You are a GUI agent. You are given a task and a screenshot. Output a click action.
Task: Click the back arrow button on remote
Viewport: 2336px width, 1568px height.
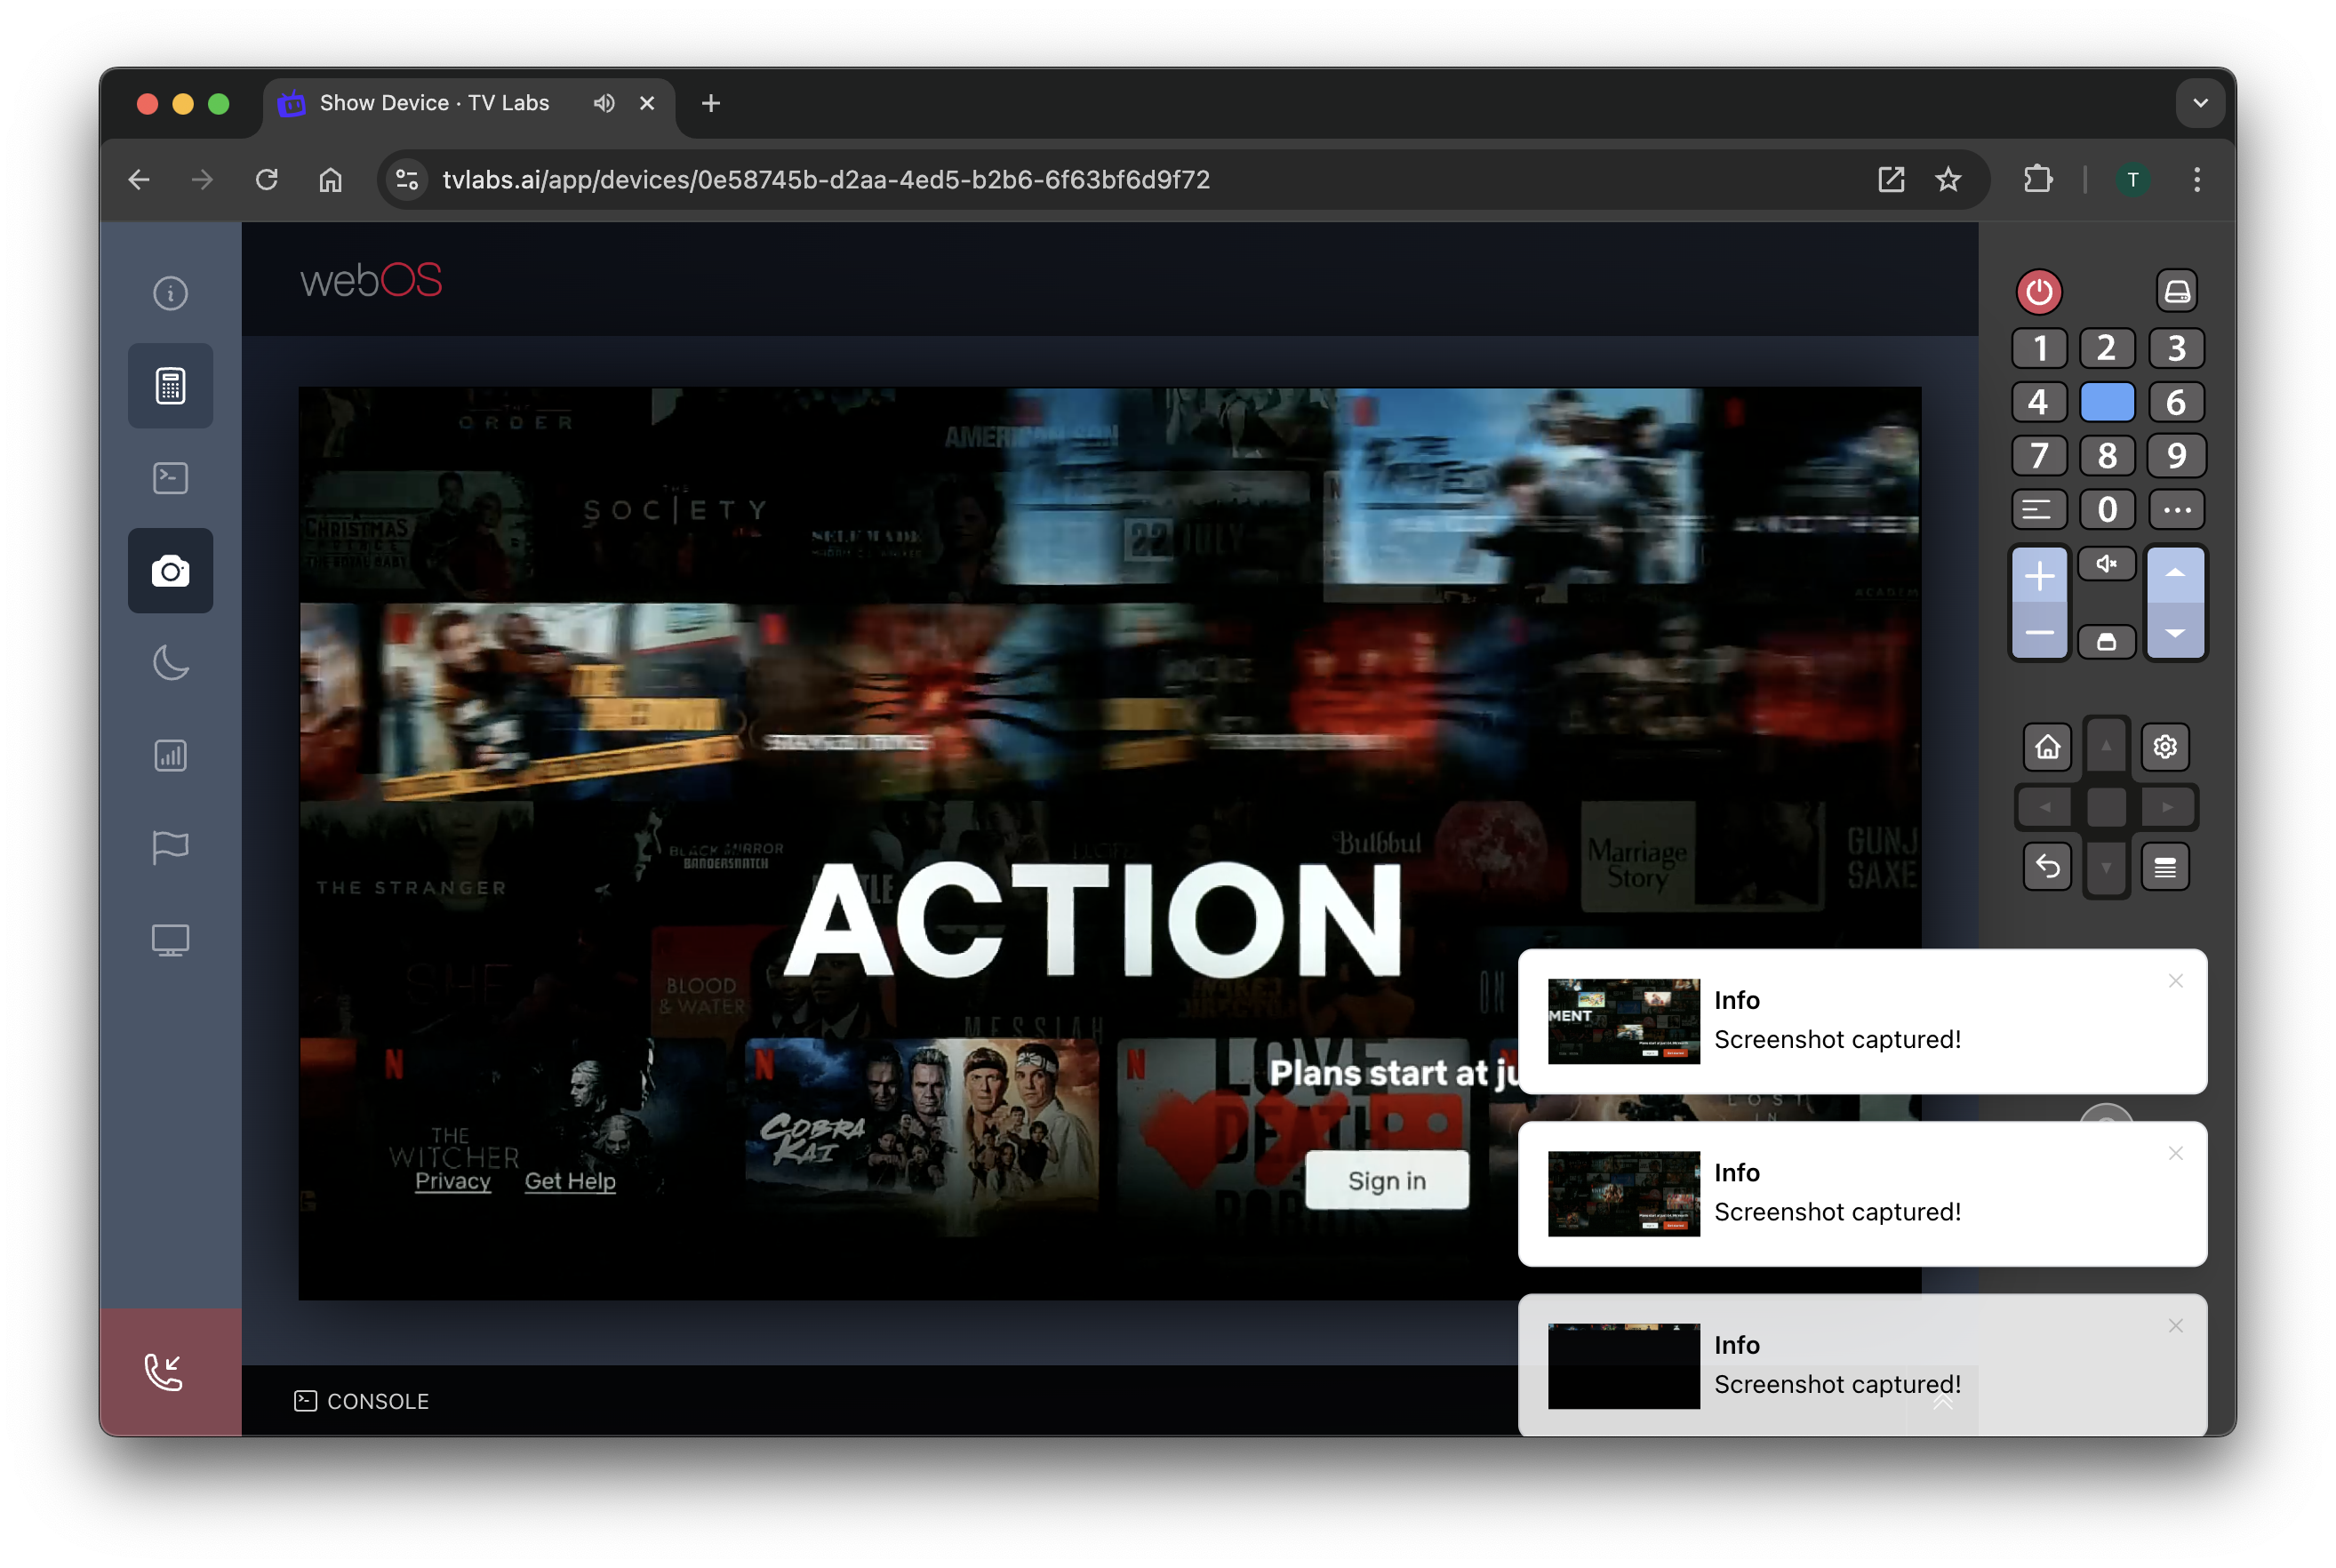(2047, 867)
